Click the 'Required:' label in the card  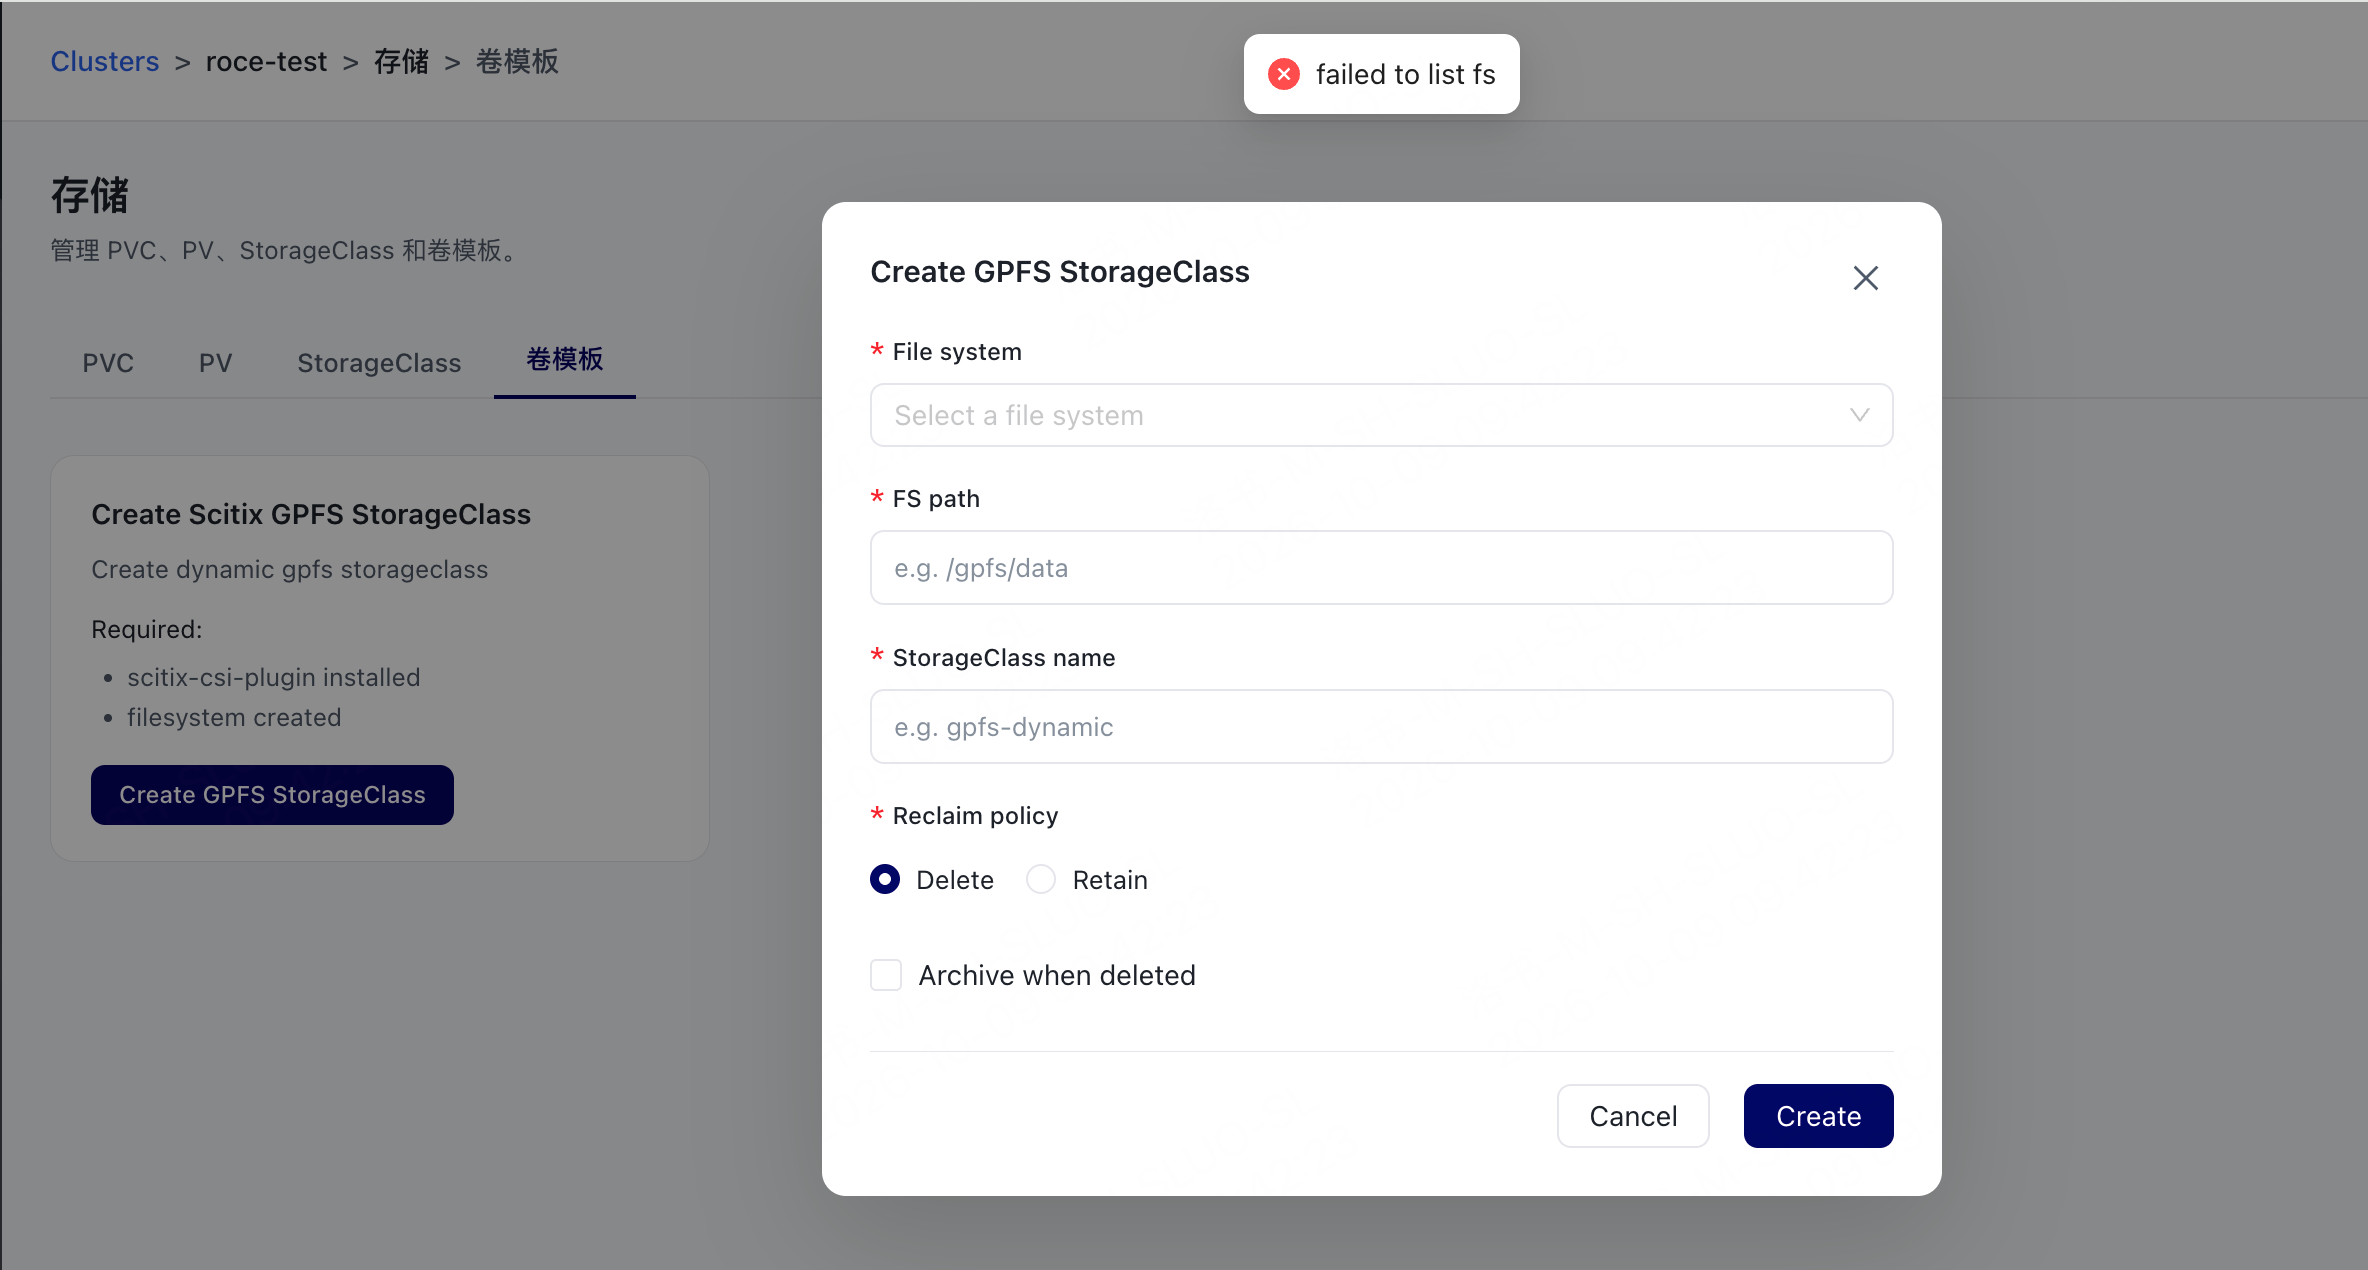[x=147, y=629]
